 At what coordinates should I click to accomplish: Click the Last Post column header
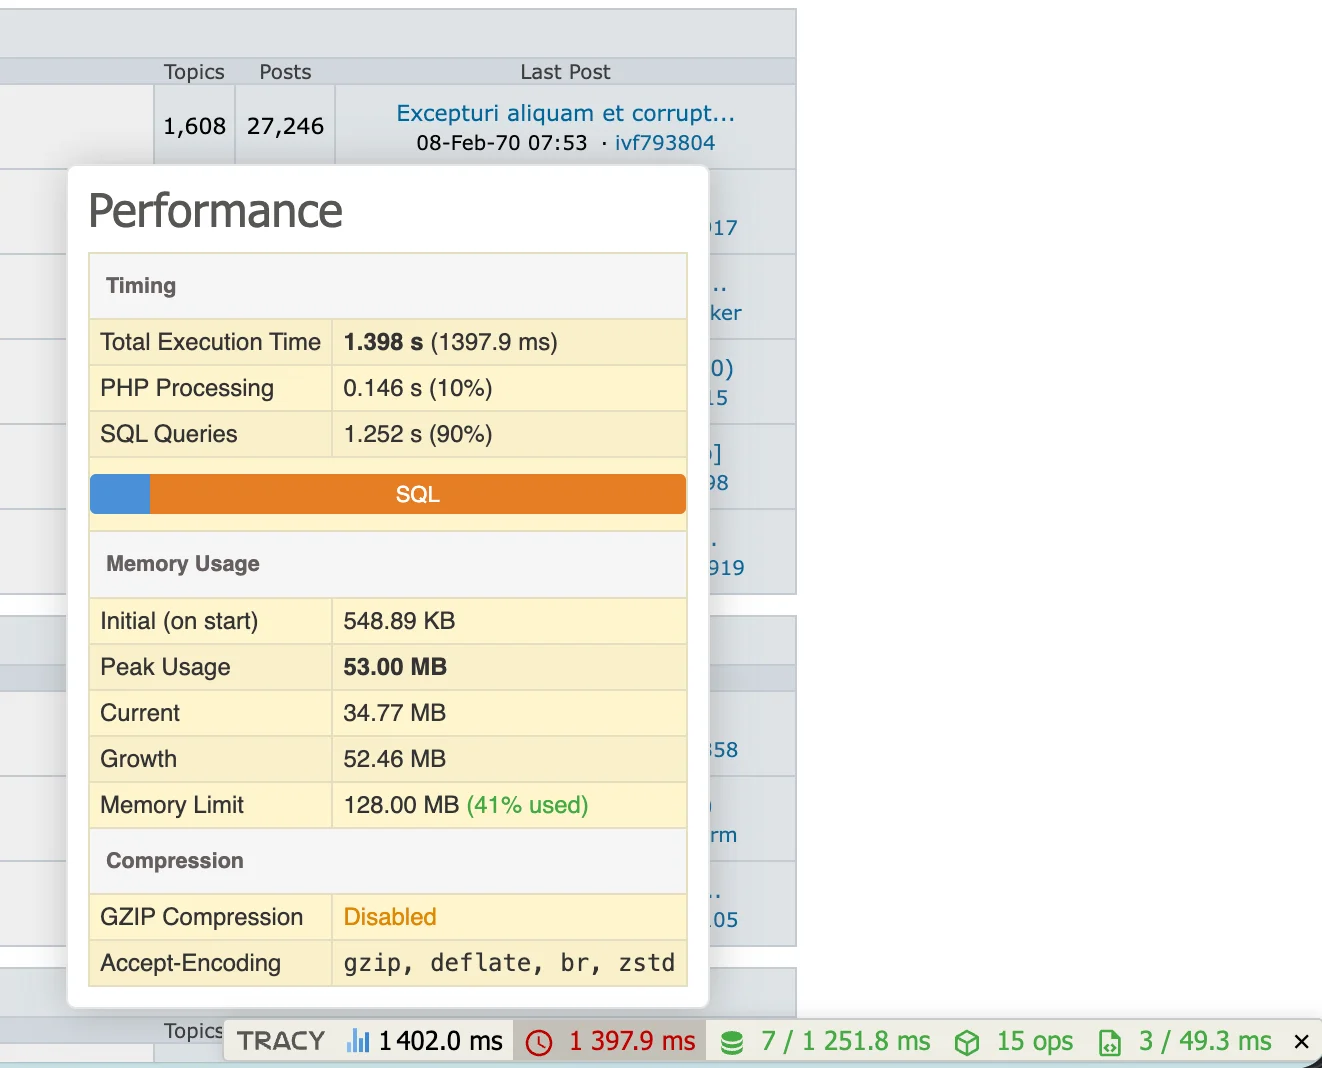[565, 72]
